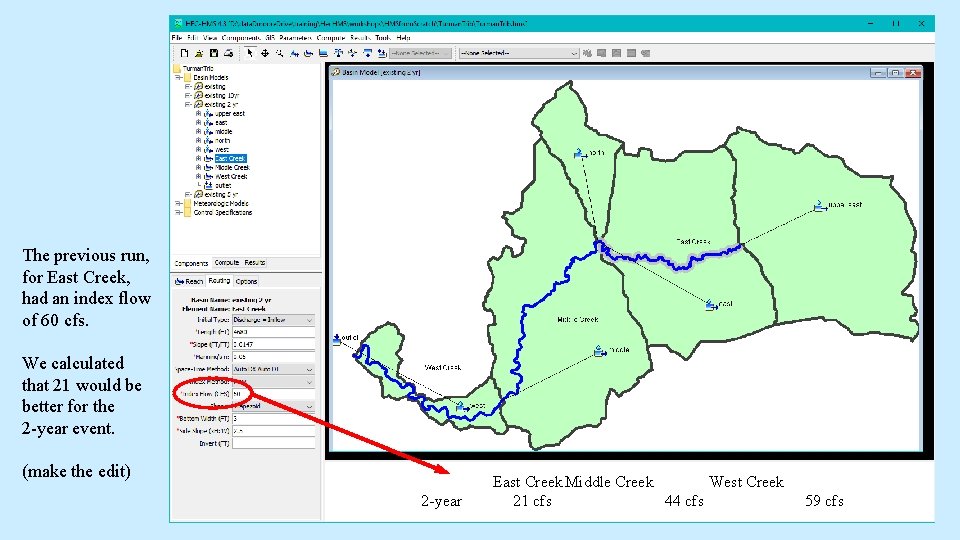Switch to the Results tab
Viewport: 960px width, 540px height.
tap(255, 263)
